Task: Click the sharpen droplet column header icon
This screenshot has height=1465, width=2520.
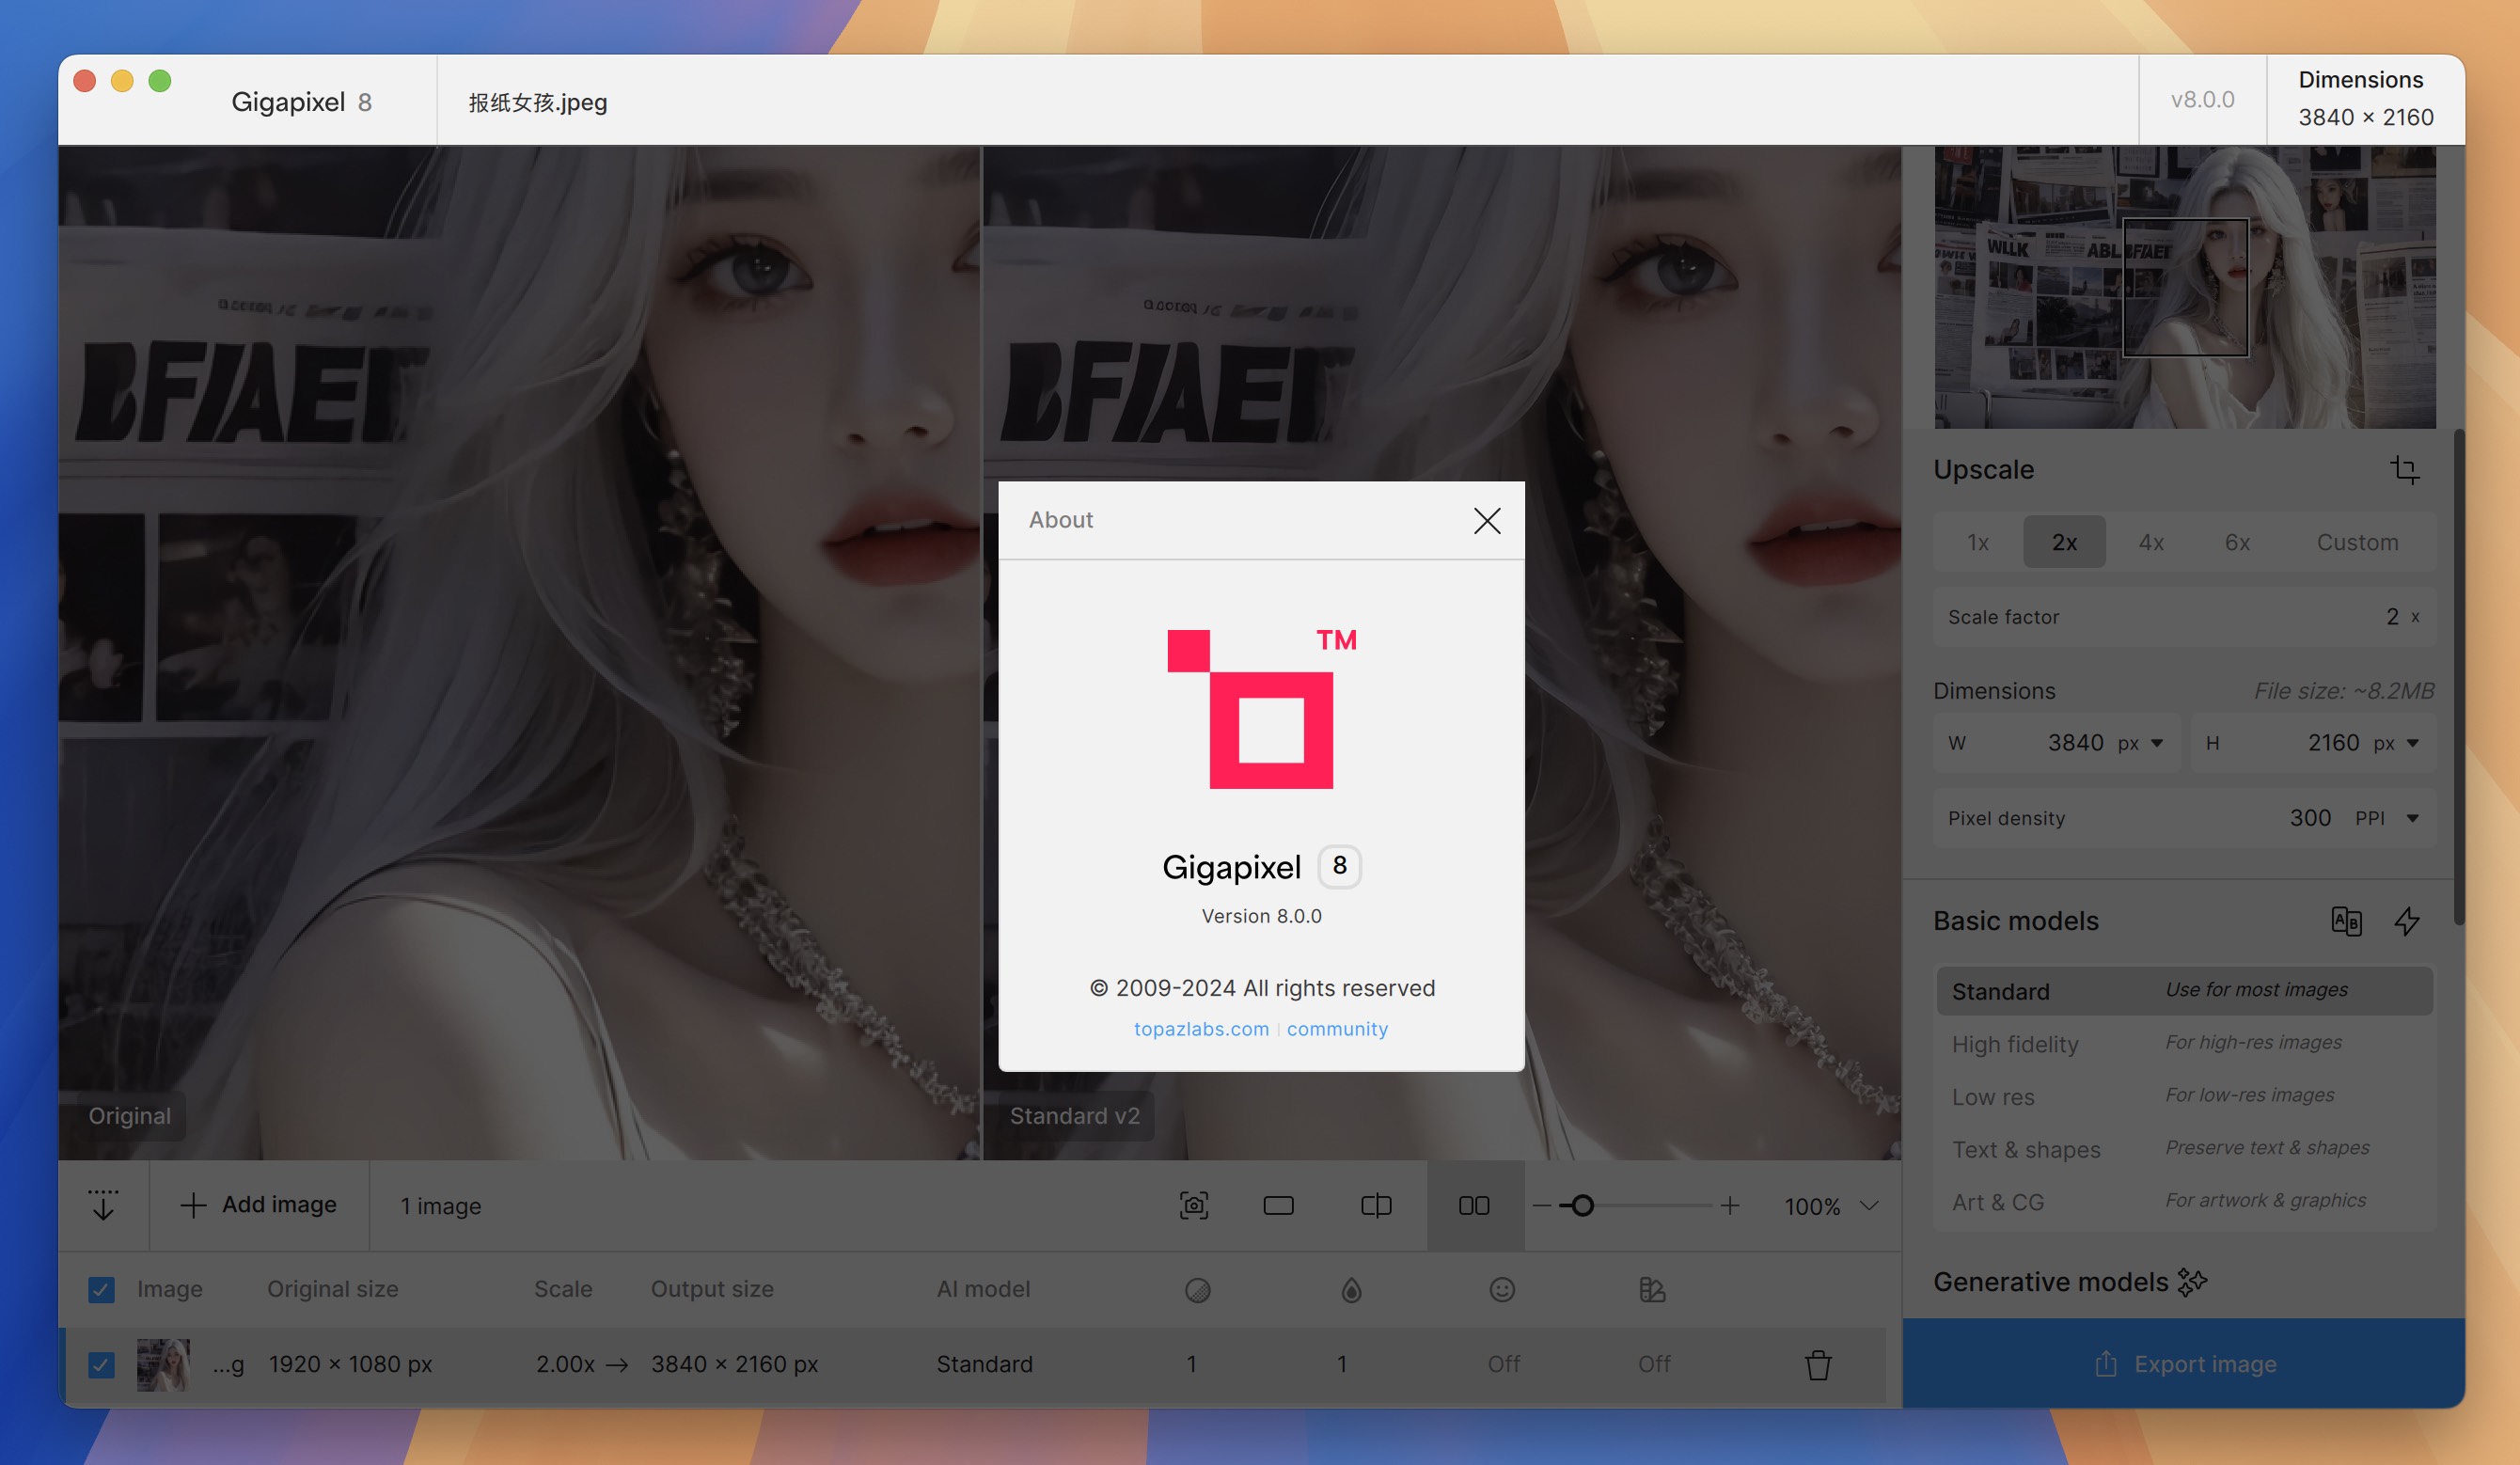Action: click(1351, 1290)
